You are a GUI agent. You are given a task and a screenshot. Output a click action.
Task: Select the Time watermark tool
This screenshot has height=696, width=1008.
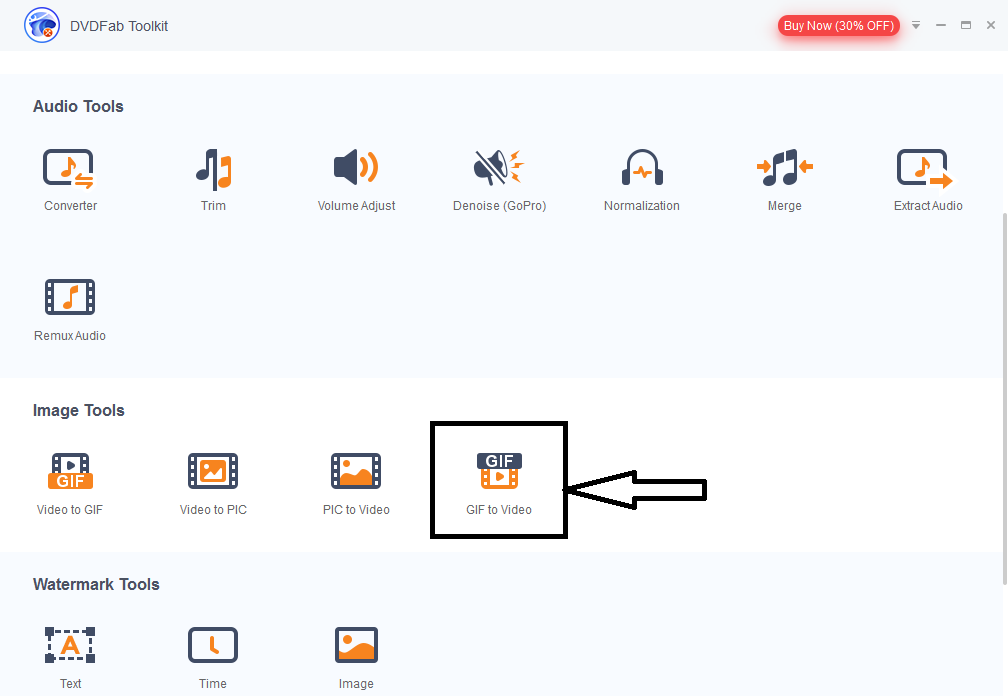[213, 657]
